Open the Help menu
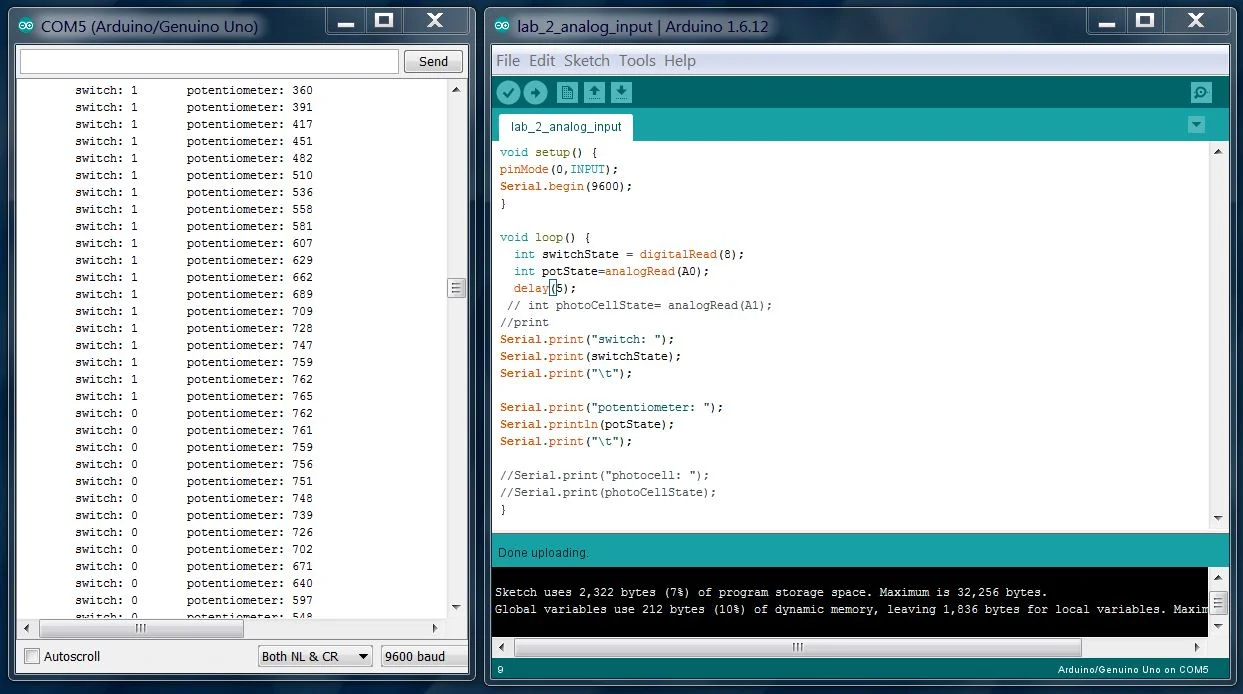This screenshot has width=1243, height=694. coord(680,61)
